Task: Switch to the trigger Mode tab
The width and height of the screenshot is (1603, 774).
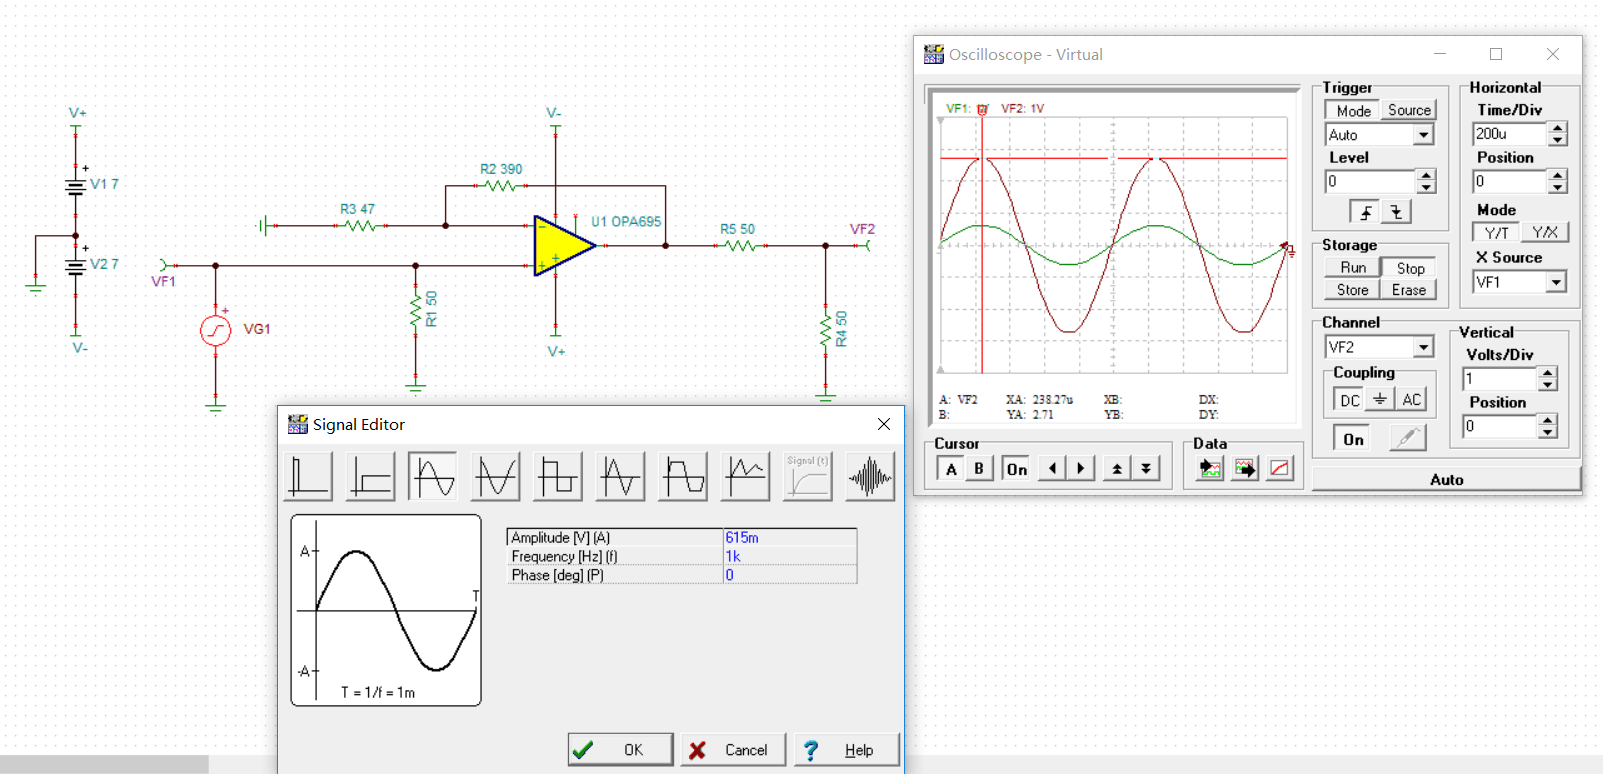Action: tap(1353, 110)
